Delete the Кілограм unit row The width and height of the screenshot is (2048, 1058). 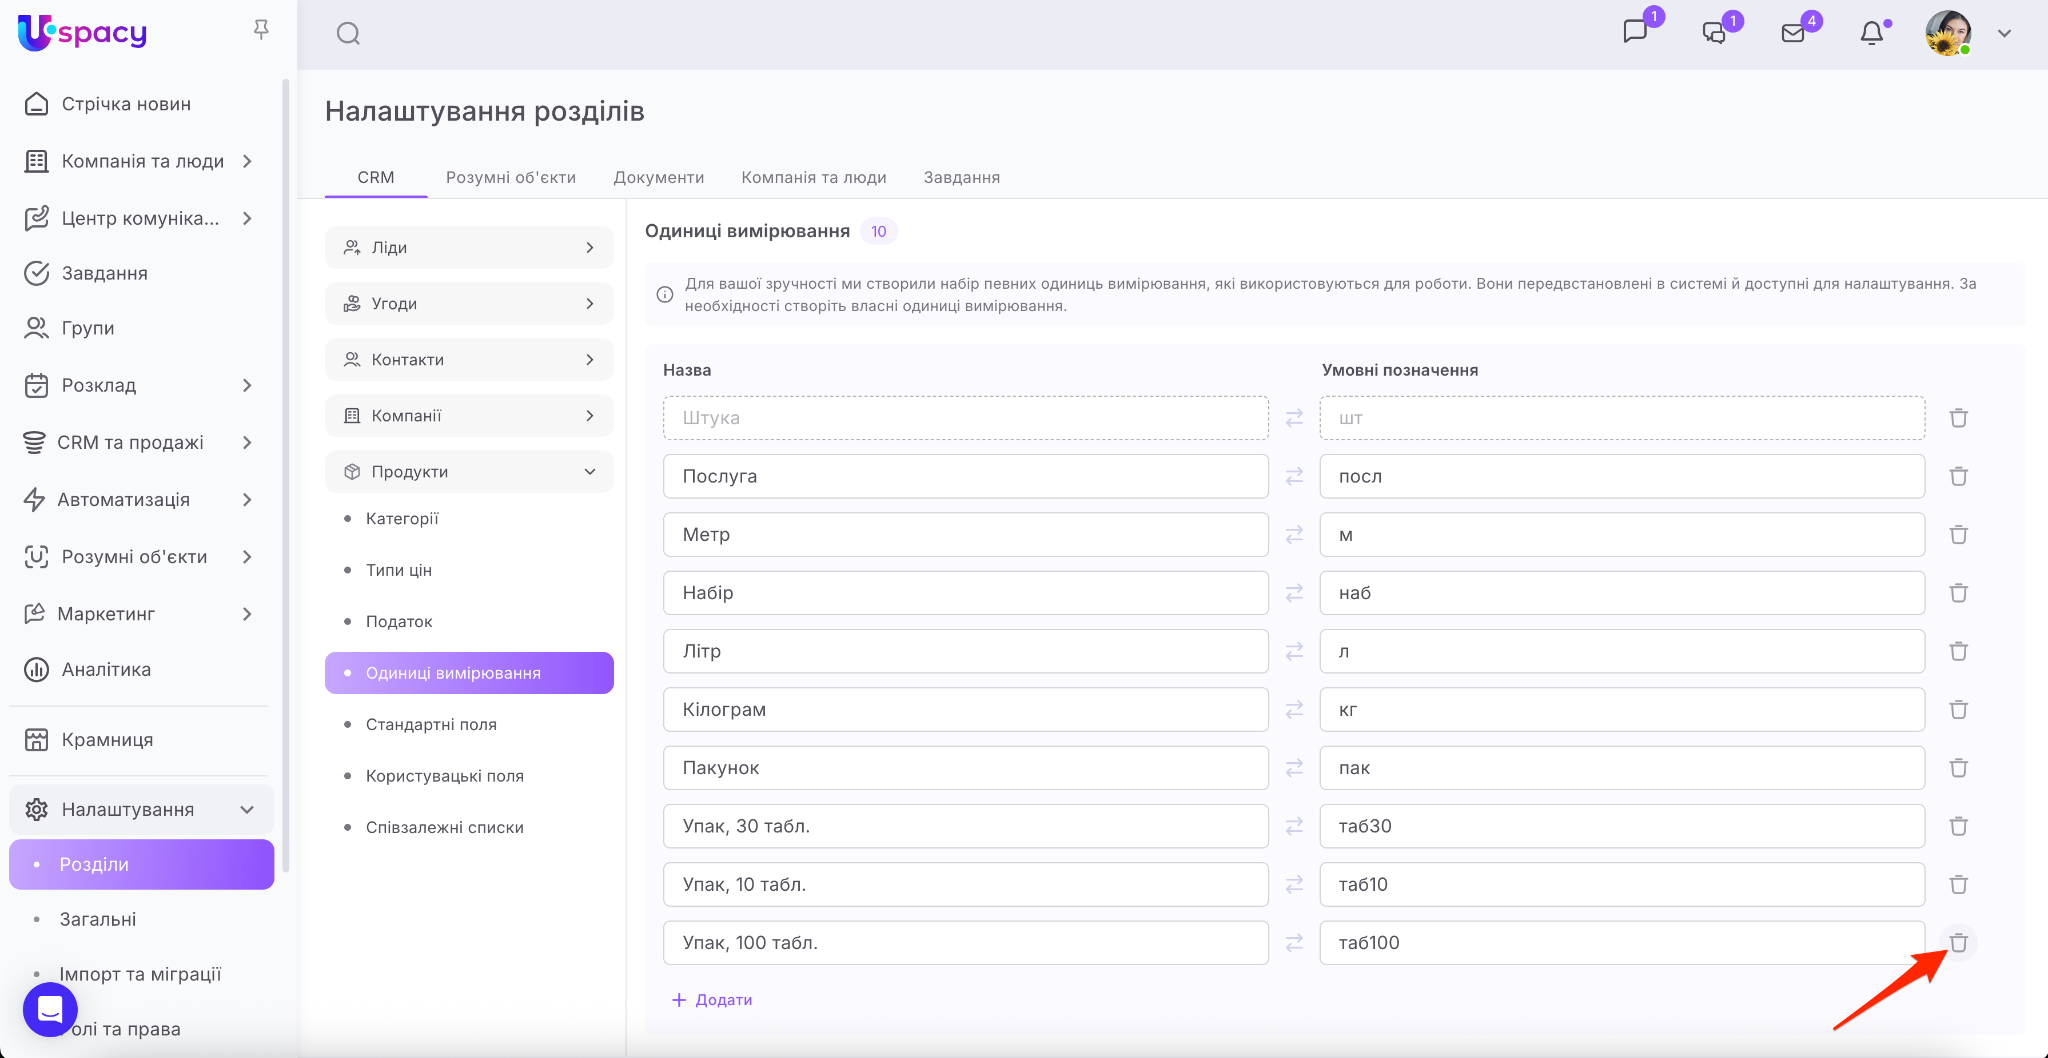point(1958,710)
